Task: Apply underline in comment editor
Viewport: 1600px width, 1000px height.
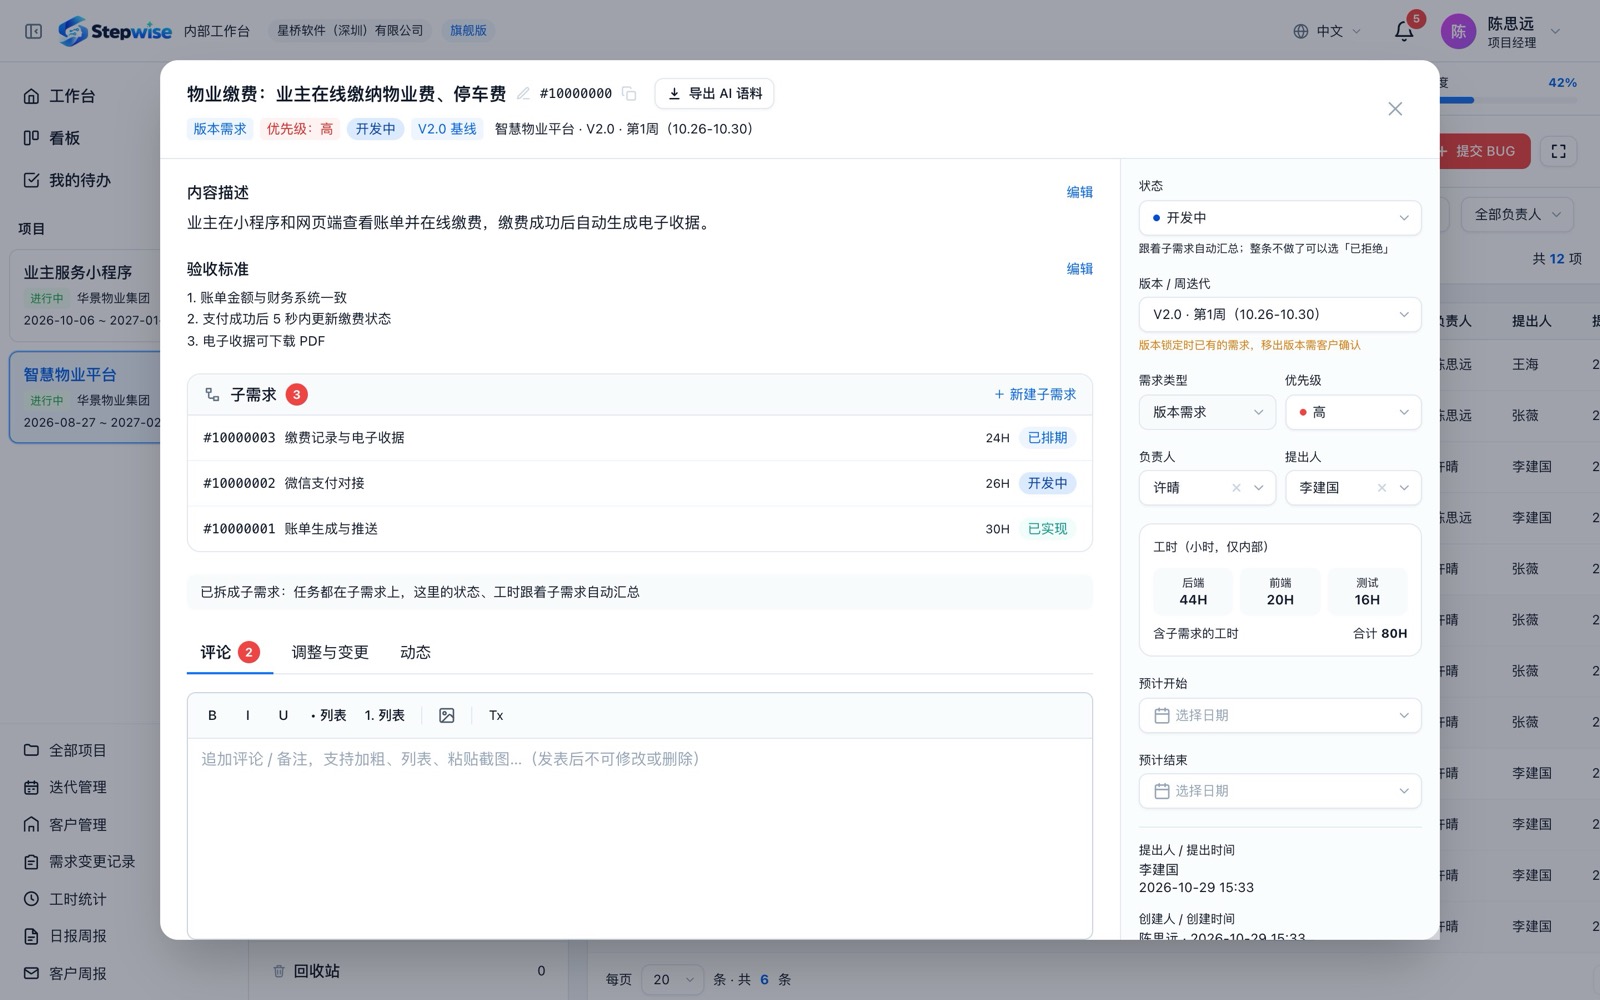Action: tap(283, 715)
